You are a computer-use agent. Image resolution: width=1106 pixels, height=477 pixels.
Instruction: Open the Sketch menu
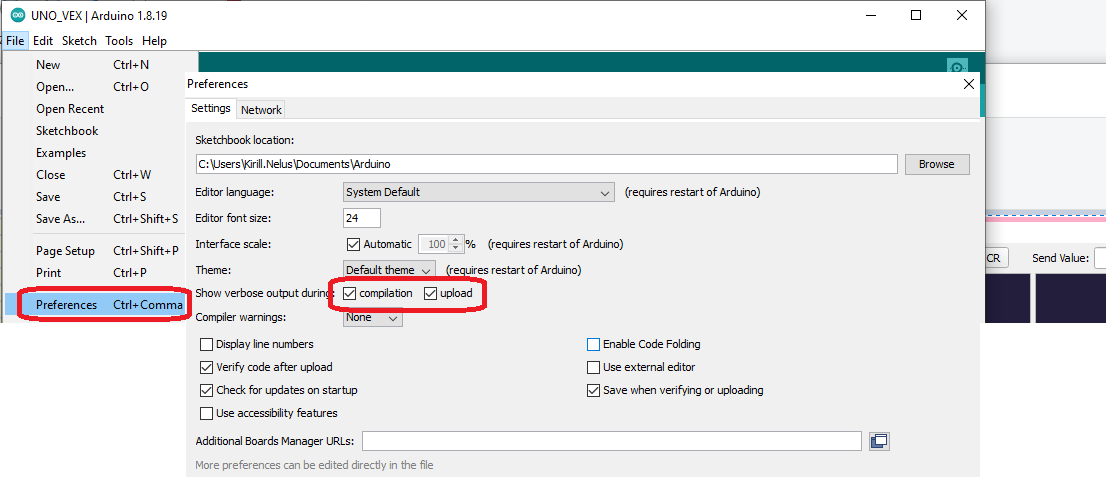click(79, 41)
